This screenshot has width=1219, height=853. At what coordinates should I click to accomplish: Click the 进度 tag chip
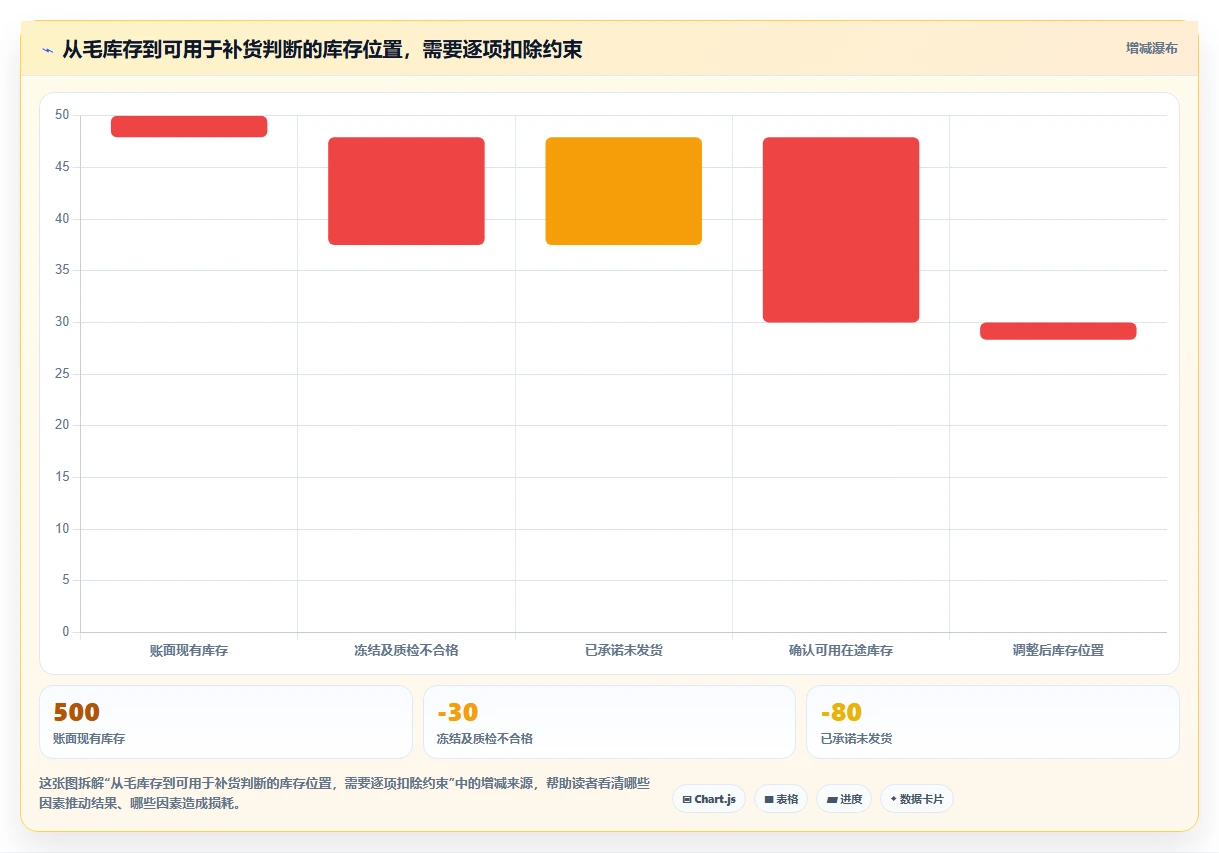click(x=844, y=799)
